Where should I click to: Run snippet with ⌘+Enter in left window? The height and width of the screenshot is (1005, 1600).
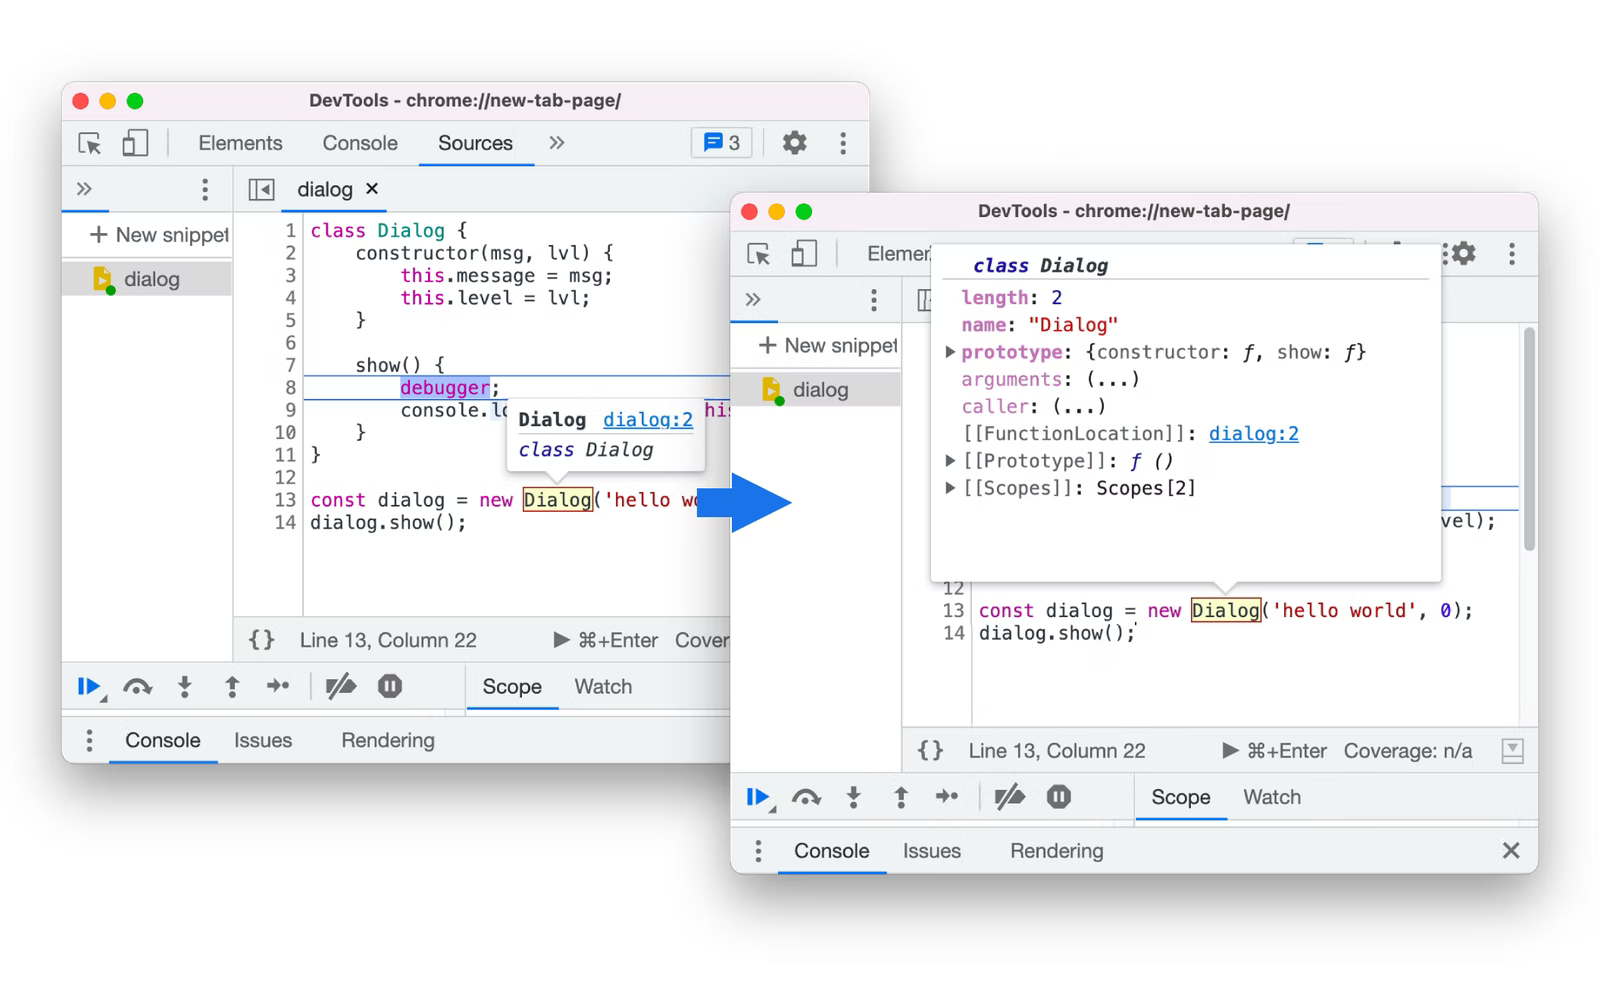(x=605, y=640)
